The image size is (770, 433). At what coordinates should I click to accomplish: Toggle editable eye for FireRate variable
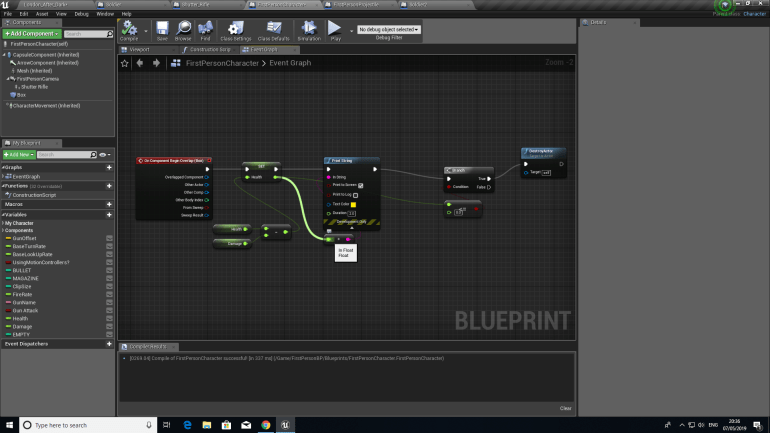(x=110, y=295)
